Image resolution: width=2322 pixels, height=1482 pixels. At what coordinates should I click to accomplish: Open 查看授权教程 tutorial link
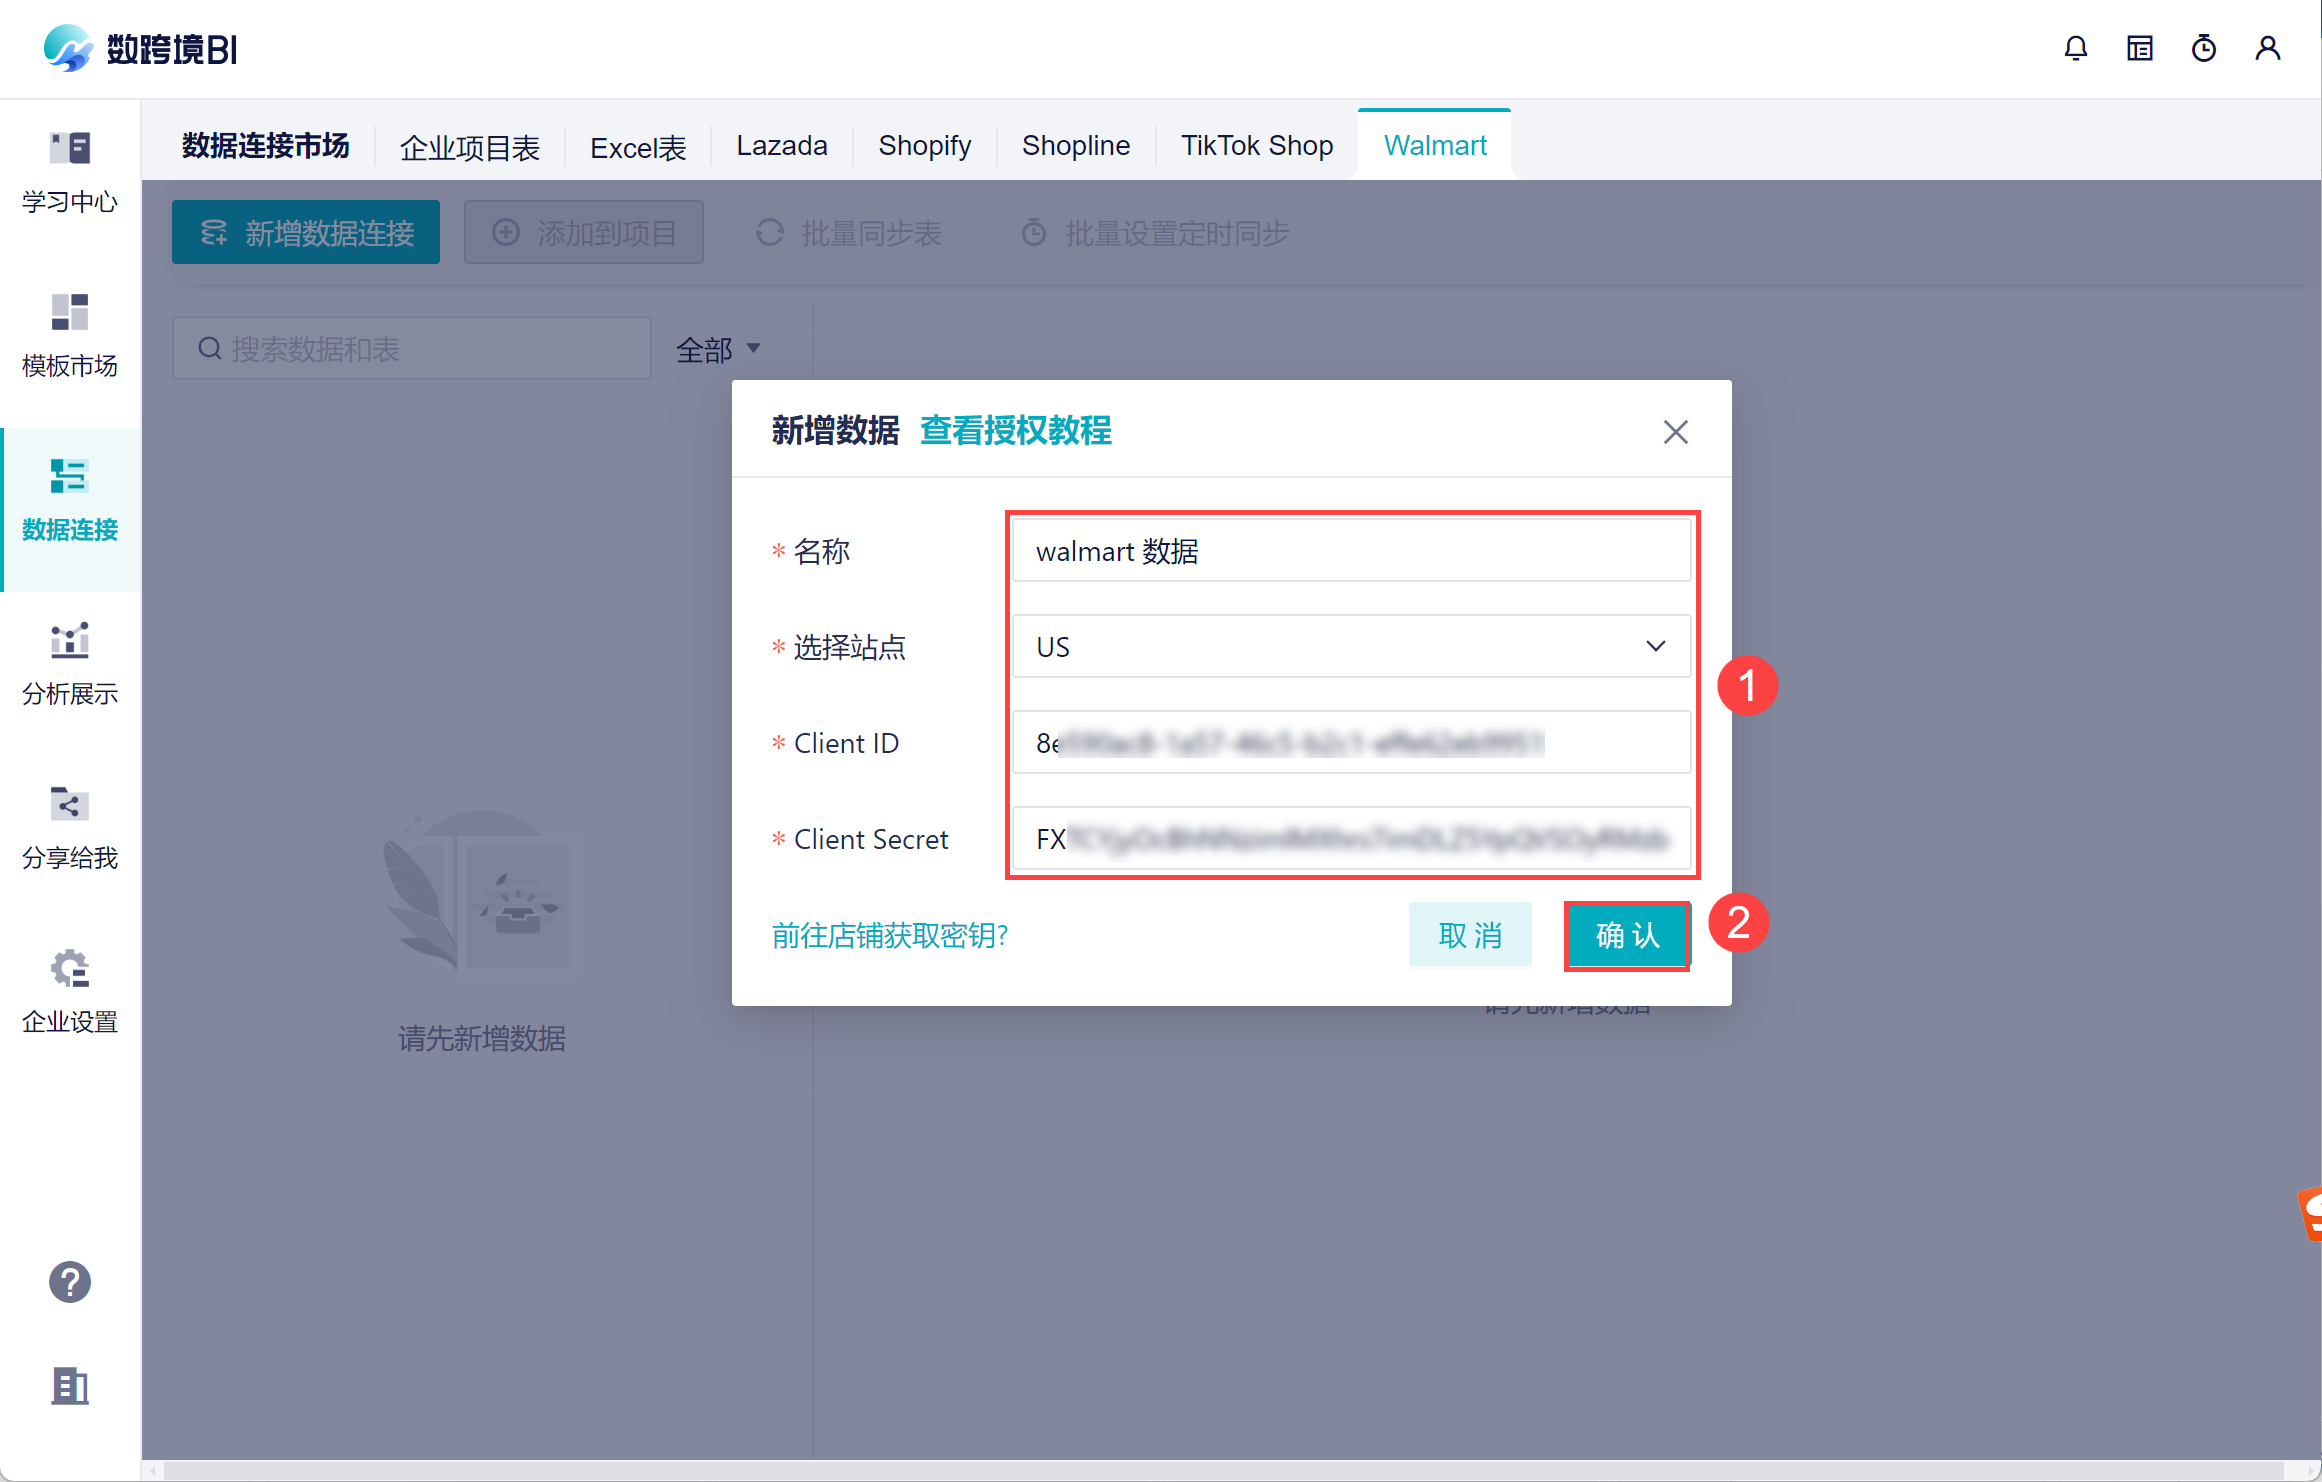coord(1015,431)
